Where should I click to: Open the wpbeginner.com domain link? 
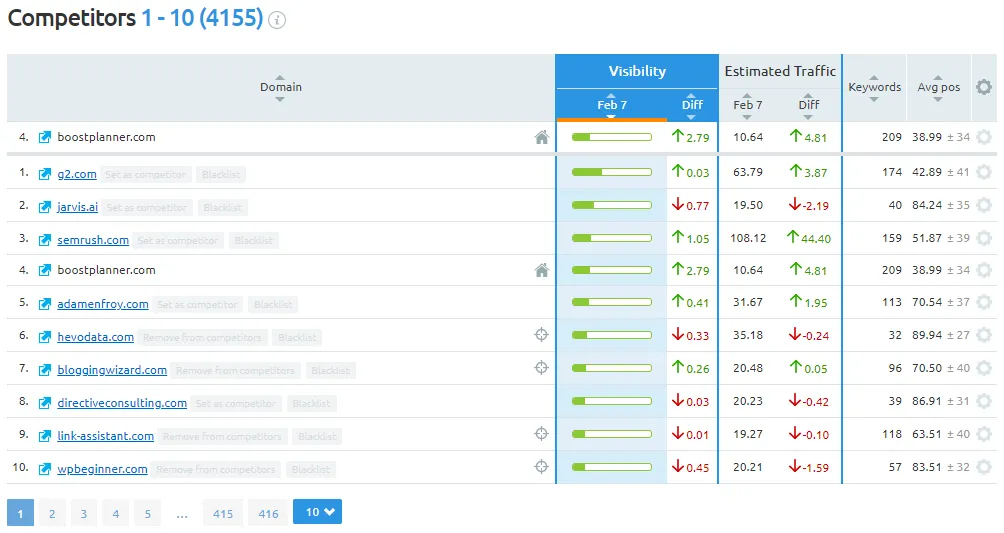tap(102, 469)
